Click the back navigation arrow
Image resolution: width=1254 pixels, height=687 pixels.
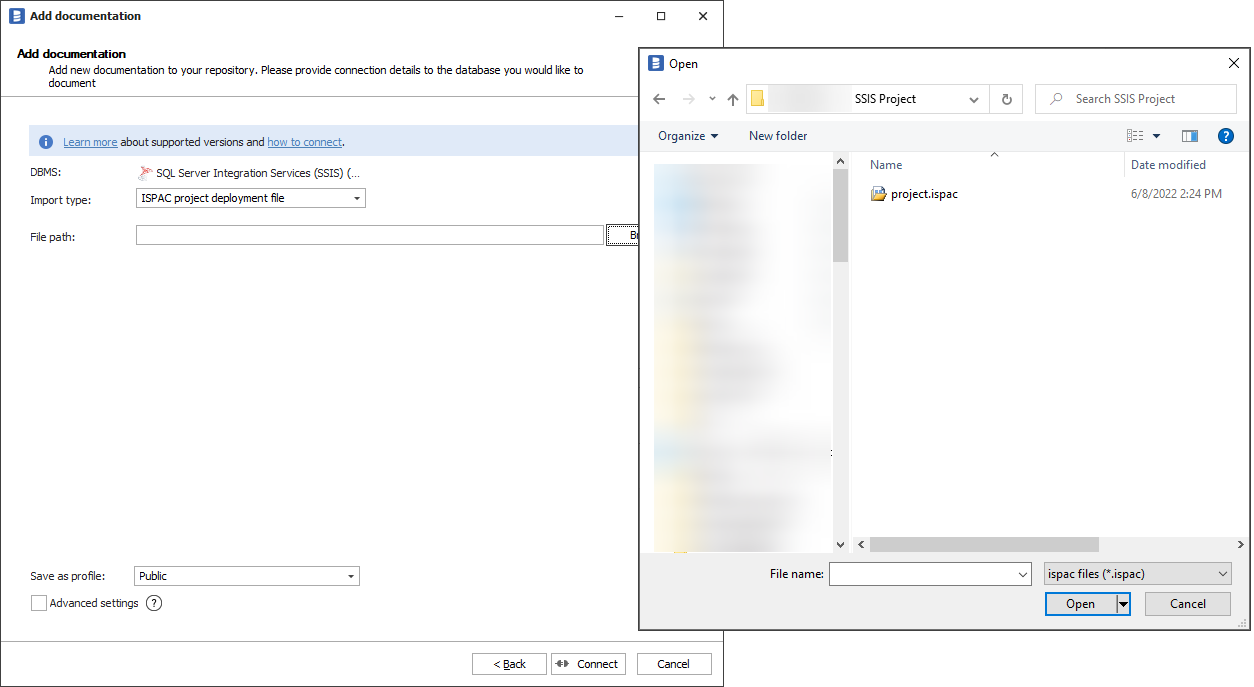pos(659,99)
